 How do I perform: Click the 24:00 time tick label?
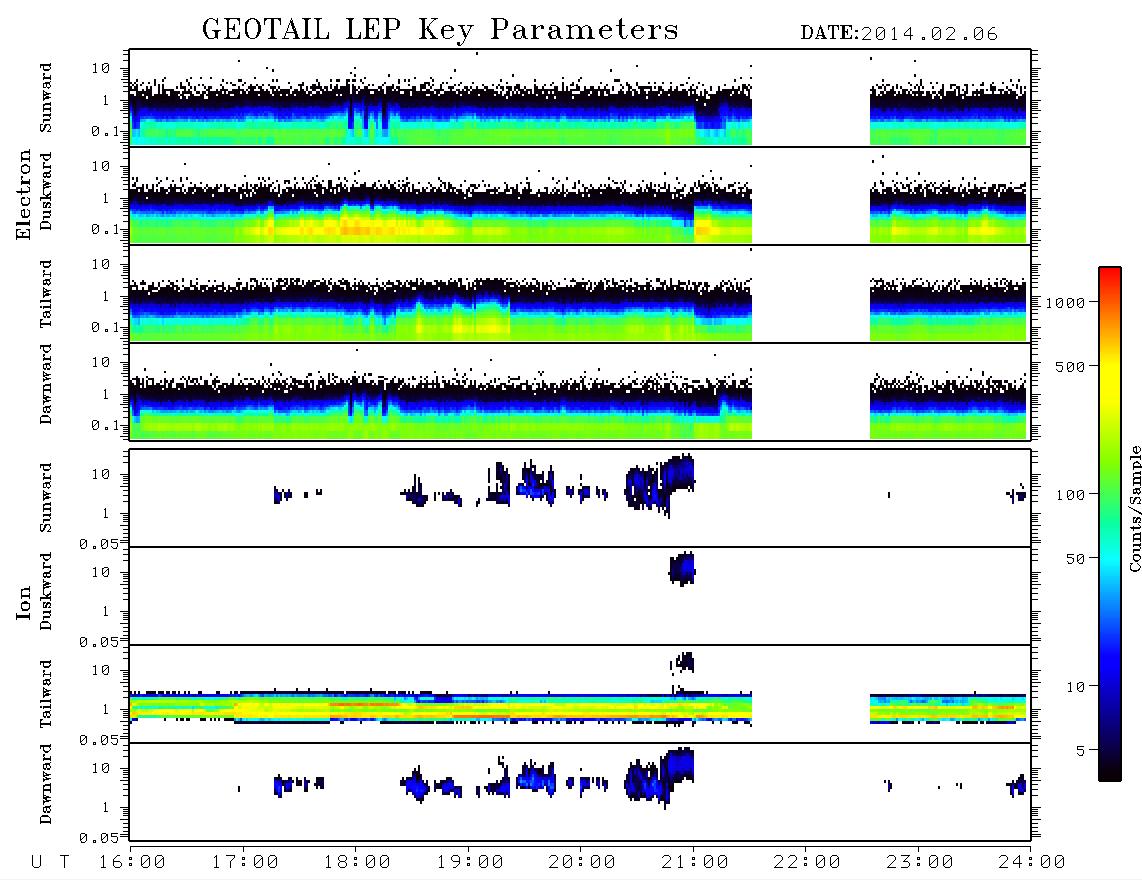coord(1032,863)
